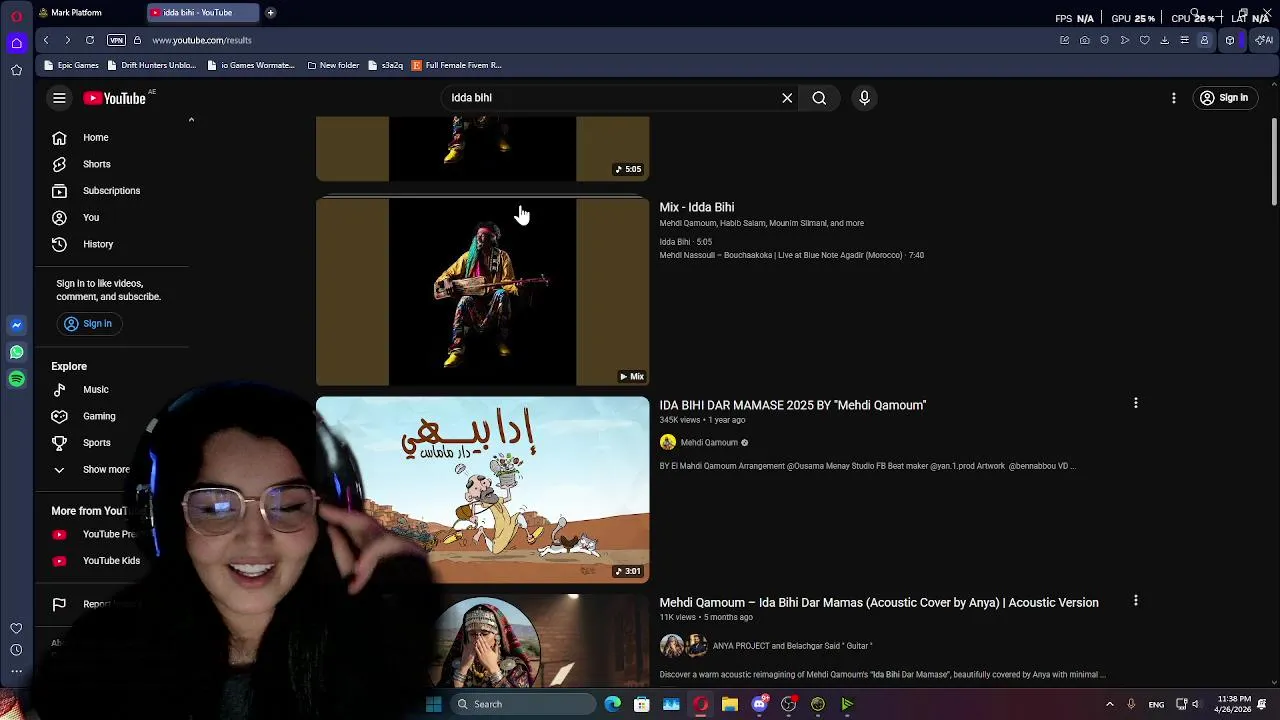This screenshot has height=720, width=1280.
Task: Open Drift Hunters Unblo... bookmark
Action: tap(152, 65)
